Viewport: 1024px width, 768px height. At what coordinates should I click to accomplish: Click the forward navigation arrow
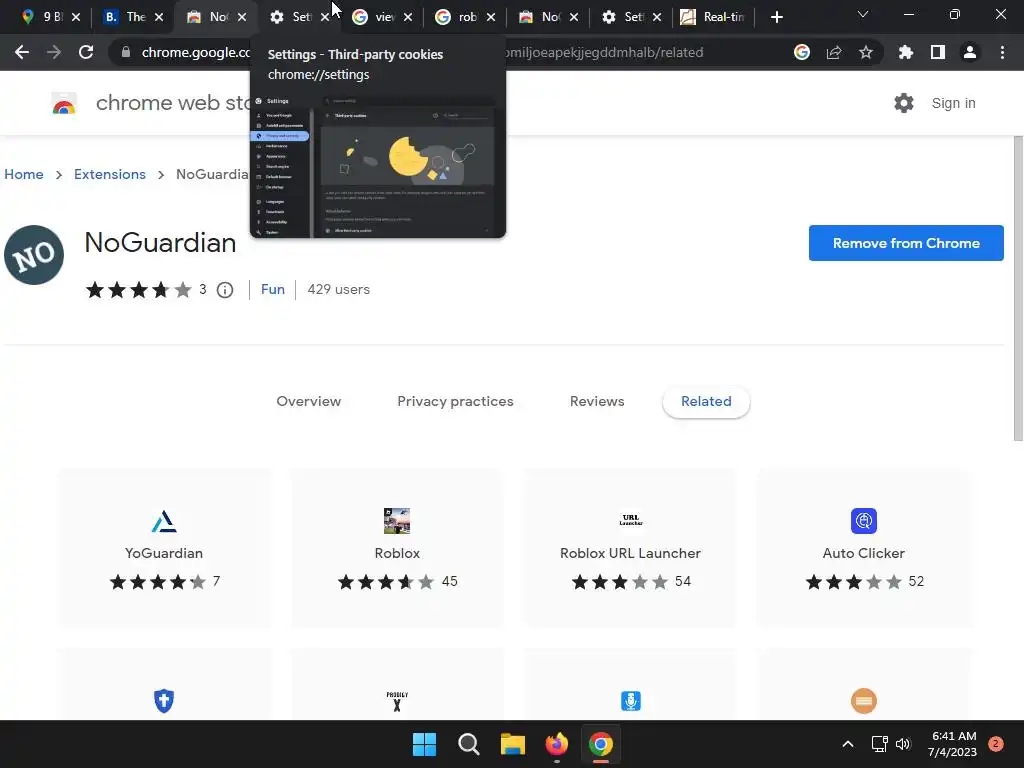(54, 52)
